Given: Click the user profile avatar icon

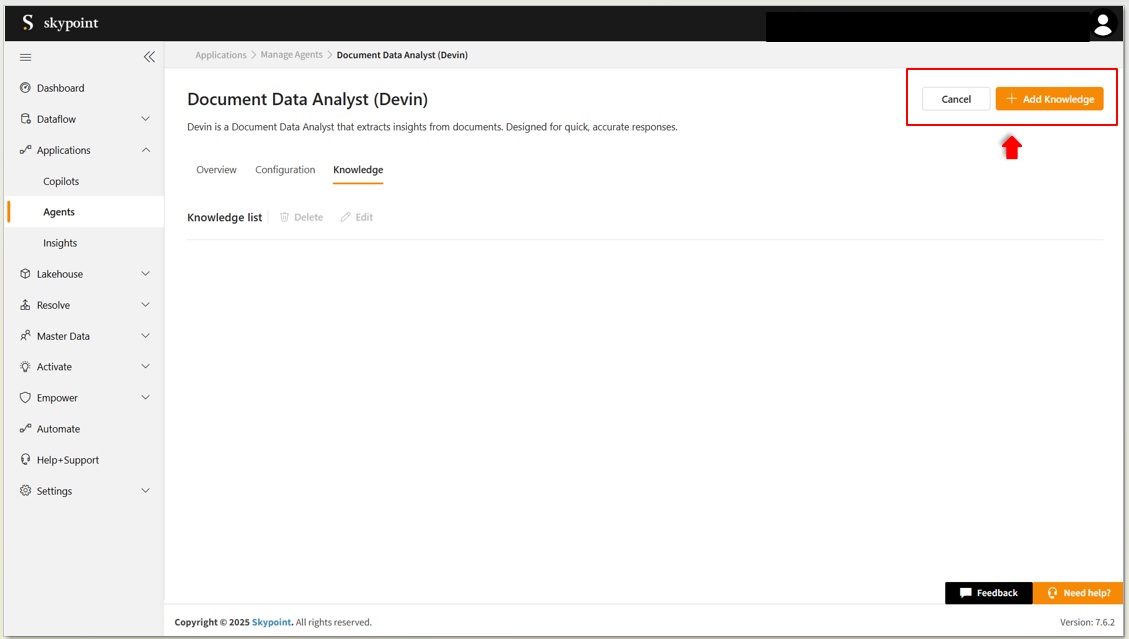Looking at the screenshot, I should click(x=1102, y=24).
